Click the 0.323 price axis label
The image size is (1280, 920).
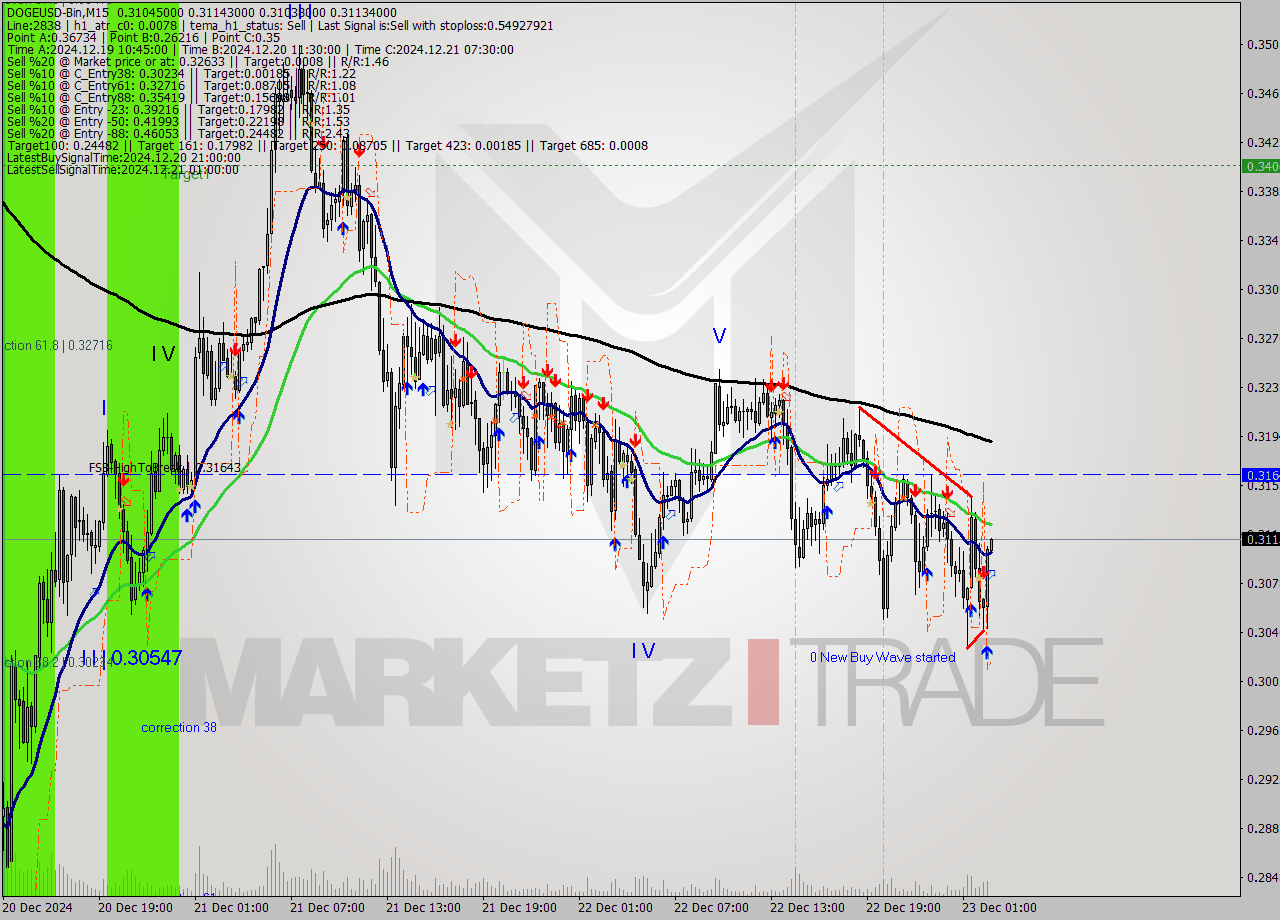point(1262,387)
